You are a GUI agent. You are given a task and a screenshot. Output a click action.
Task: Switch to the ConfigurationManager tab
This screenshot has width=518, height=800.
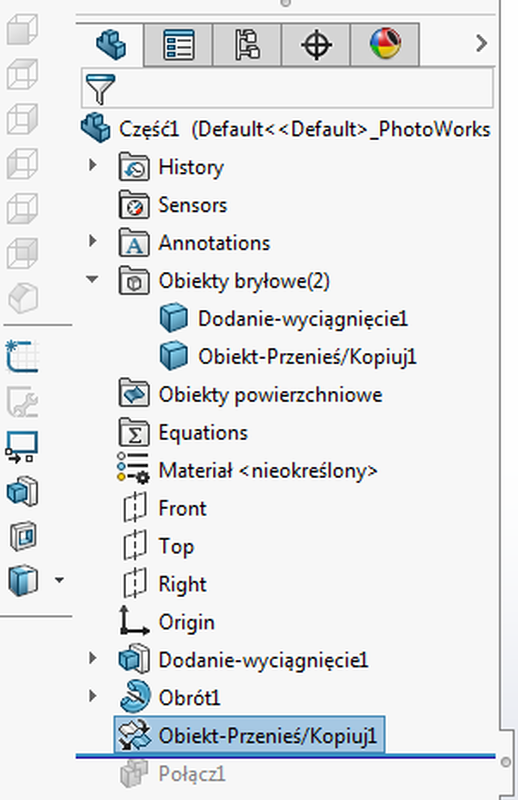pyautogui.click(x=247, y=44)
